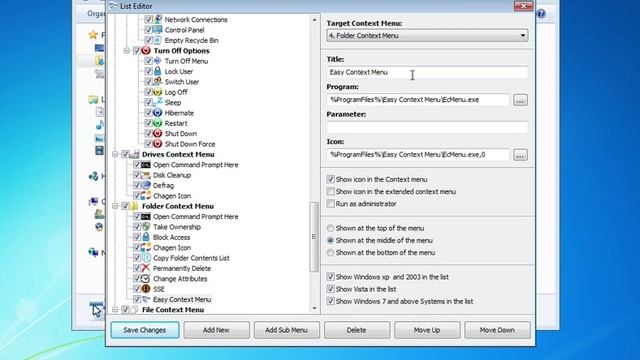Click the Change Attributes icon
Viewport: 640px width, 360px height.
click(146, 278)
